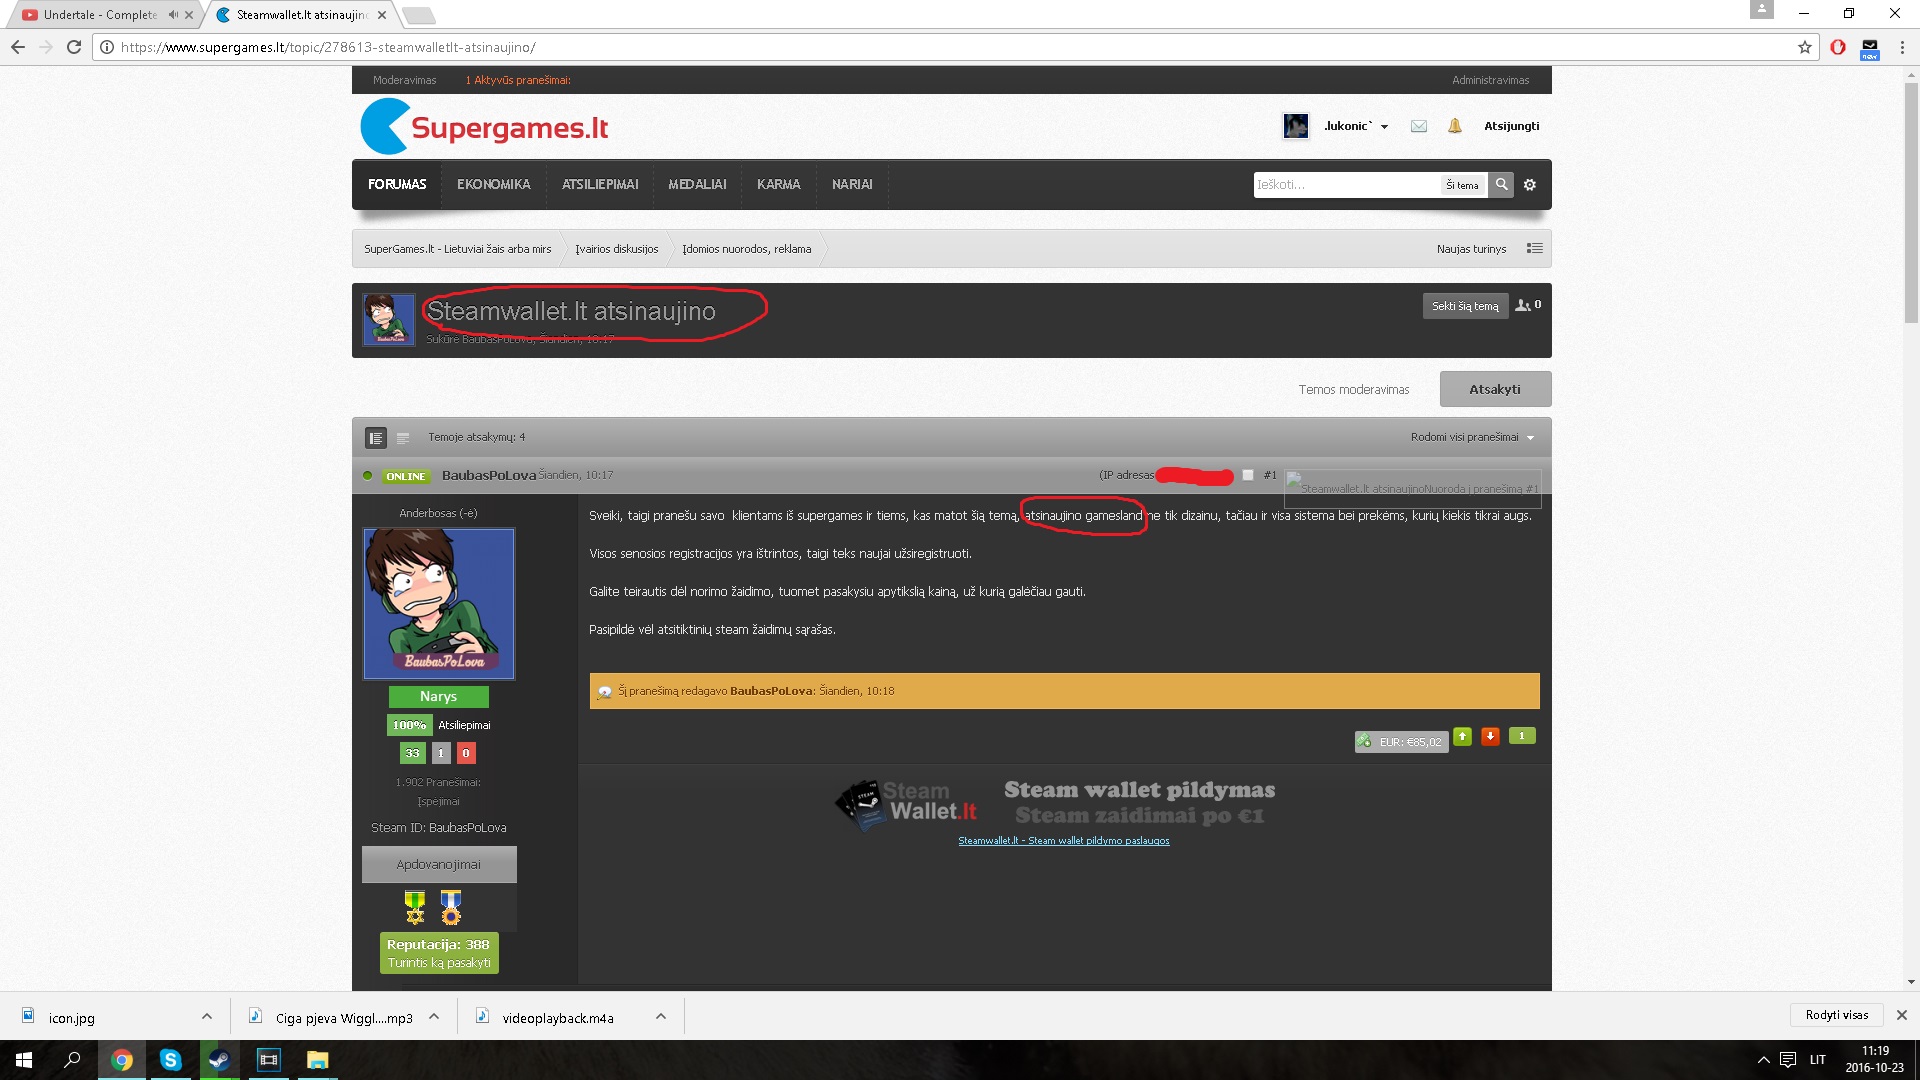Click the first award medal icon

click(415, 907)
